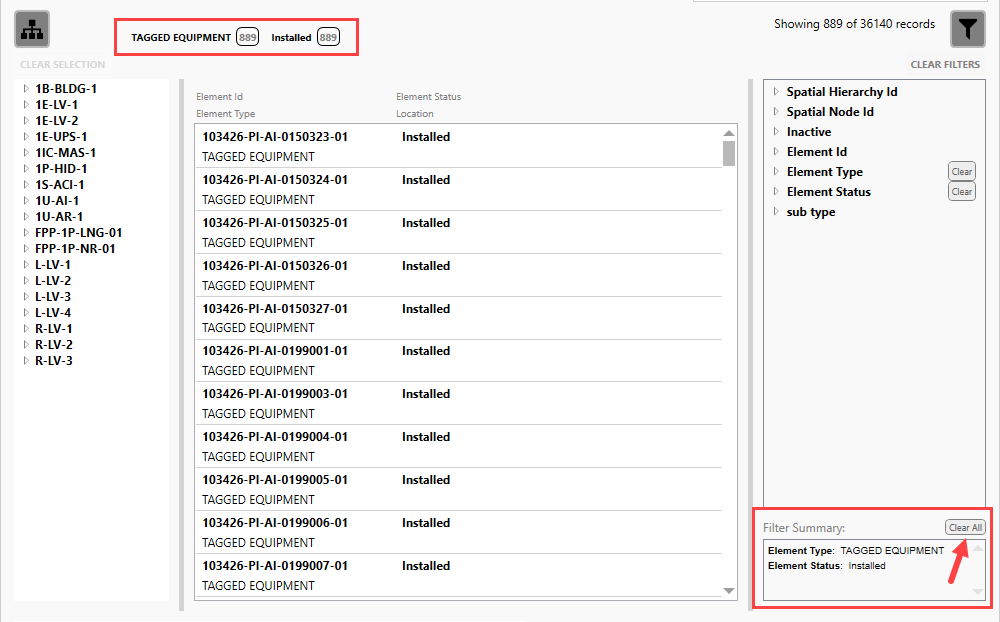
Task: Select record 103426-PI-AI-0199005-01
Action: [459, 489]
